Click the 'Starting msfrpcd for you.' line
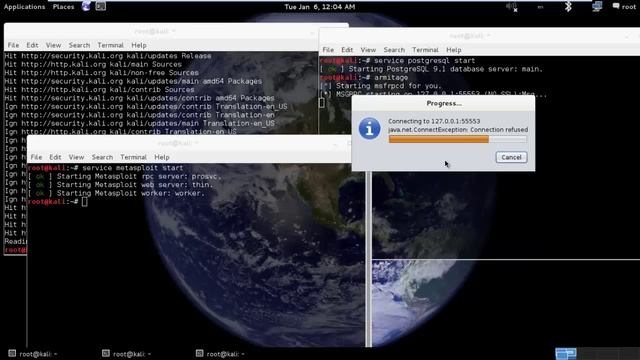640x360 pixels. pos(381,86)
